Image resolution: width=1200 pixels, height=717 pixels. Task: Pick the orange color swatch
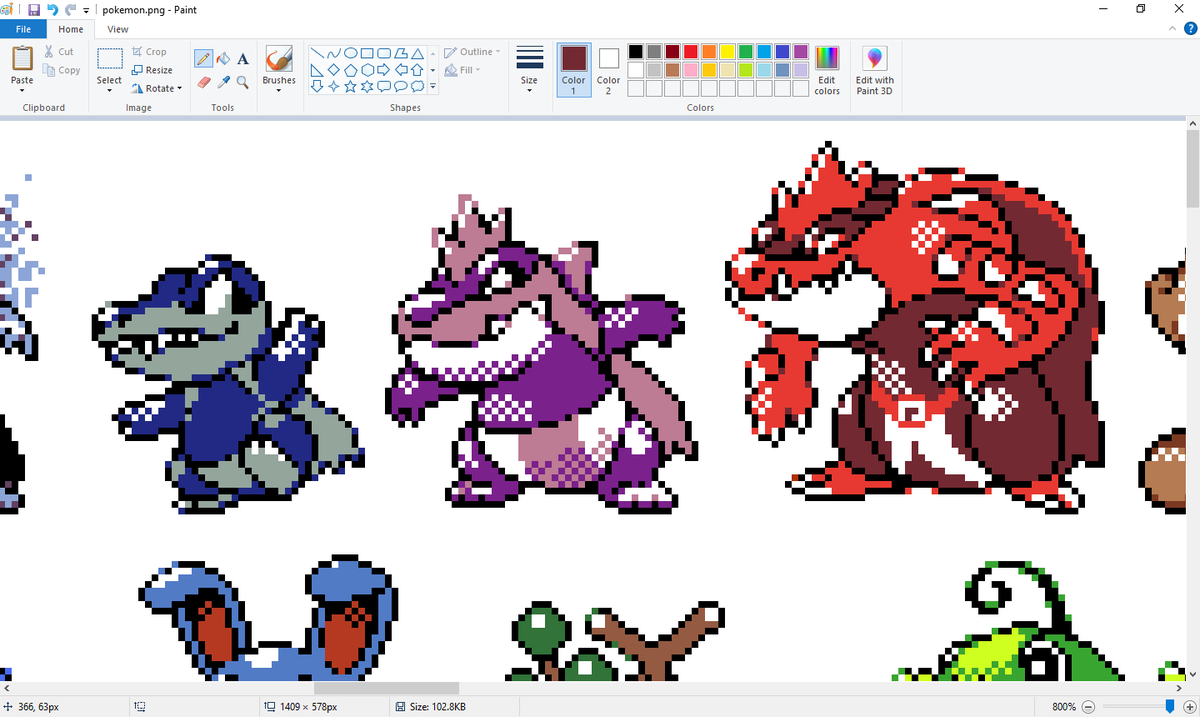coord(709,51)
